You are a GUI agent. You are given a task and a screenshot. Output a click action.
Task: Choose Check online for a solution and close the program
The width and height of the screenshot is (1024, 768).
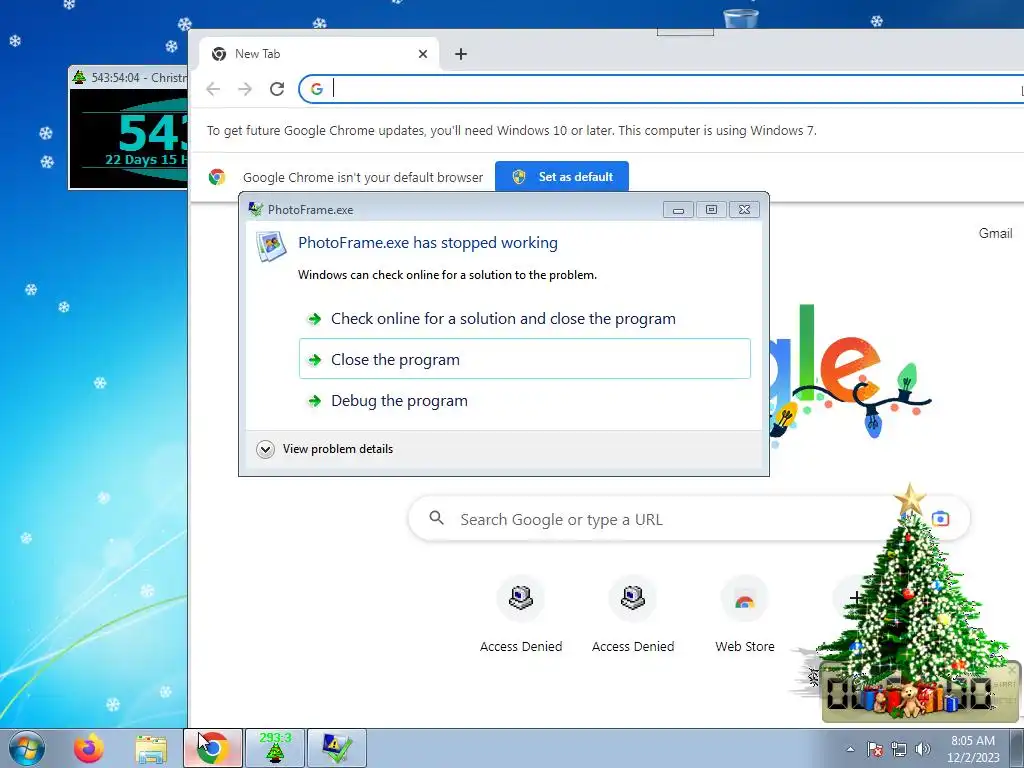pos(525,319)
